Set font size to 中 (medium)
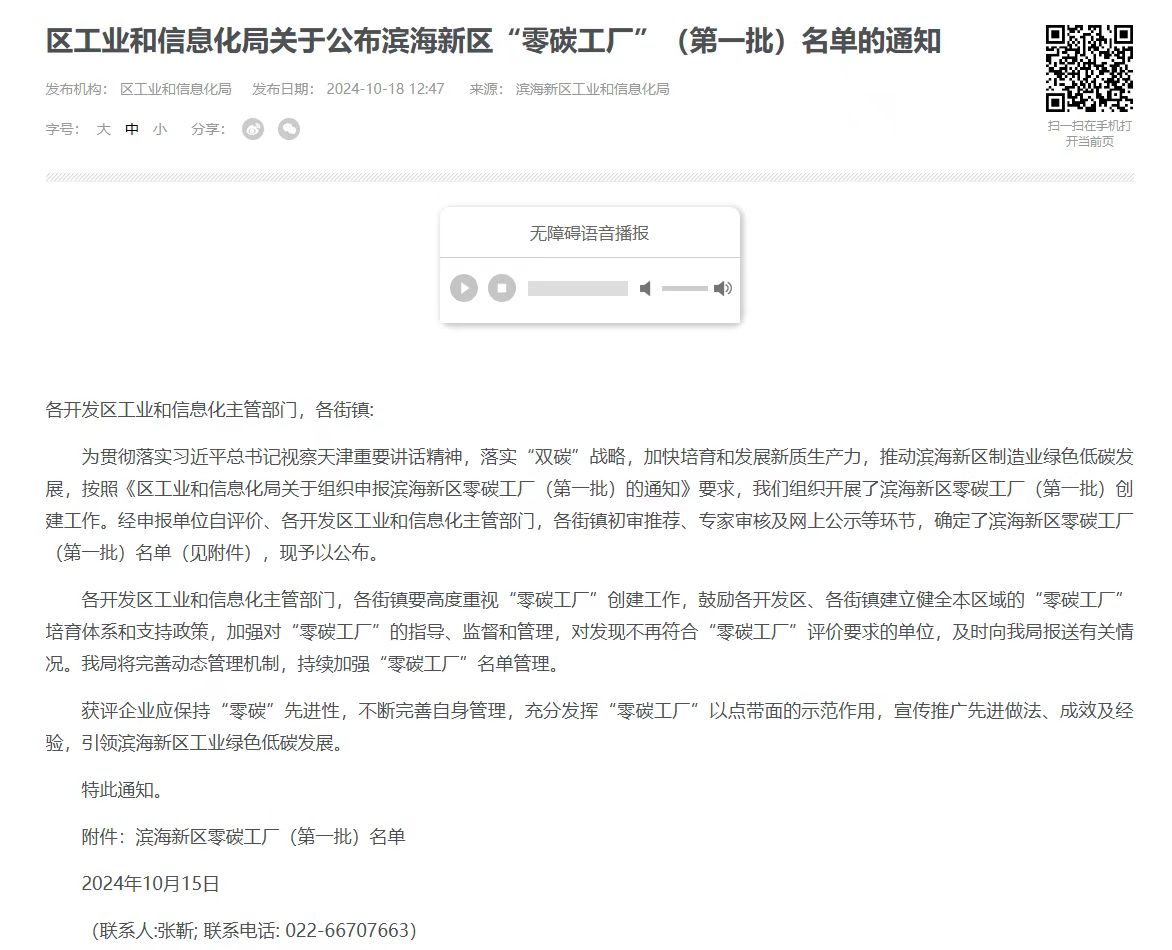The height and width of the screenshot is (950, 1172). point(132,129)
